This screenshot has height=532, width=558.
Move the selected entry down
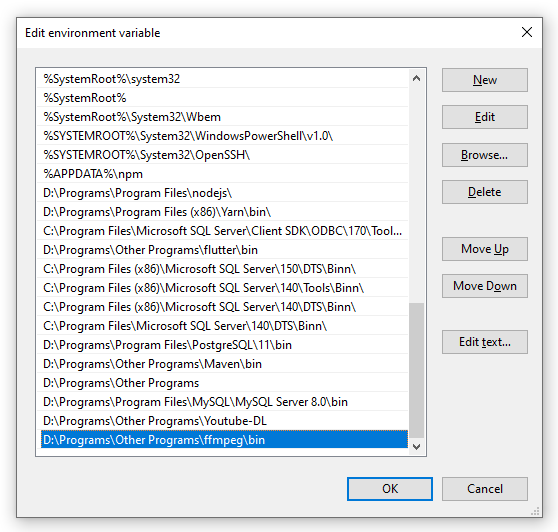485,286
